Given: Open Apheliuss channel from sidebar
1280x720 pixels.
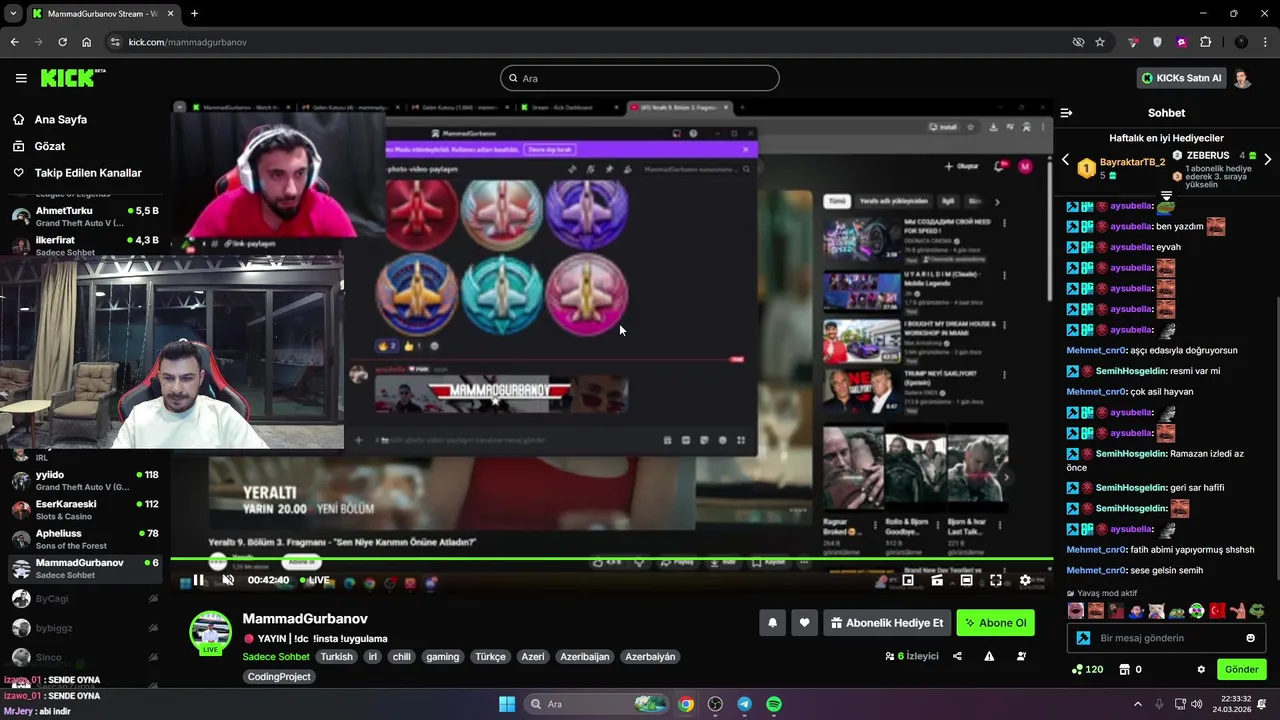Looking at the screenshot, I should pos(85,539).
